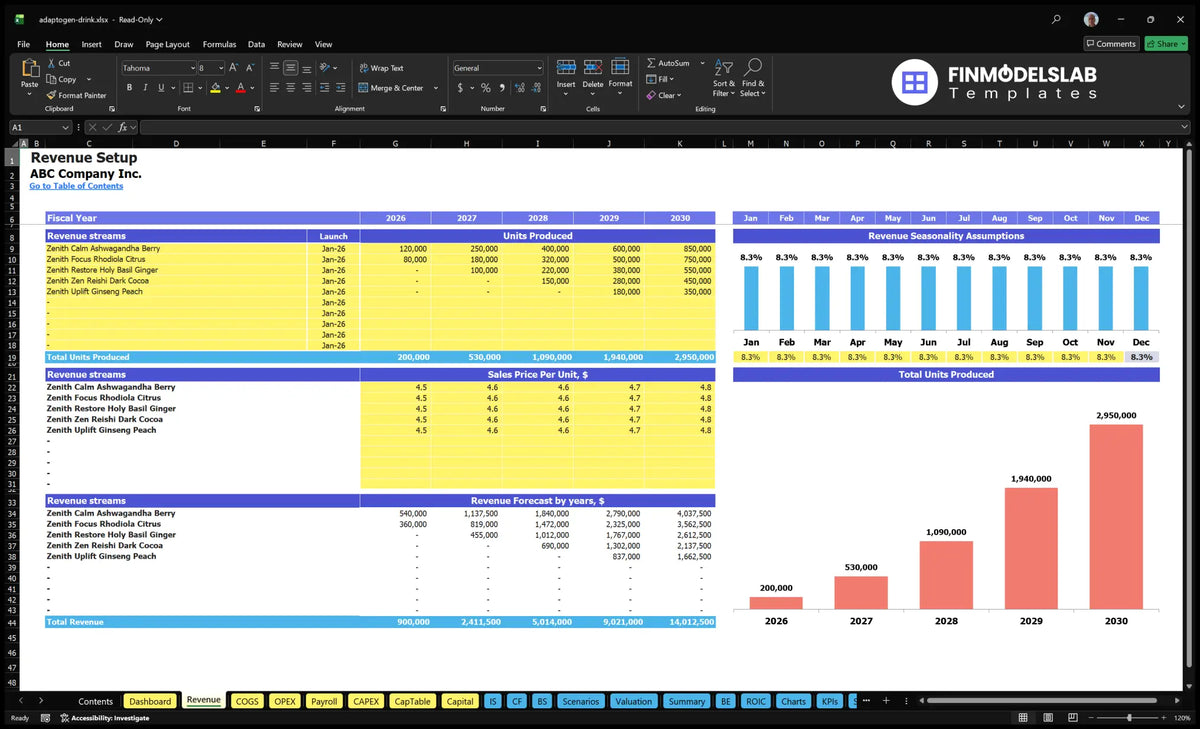
Task: Click Insert Function fx icon
Action: coord(123,127)
